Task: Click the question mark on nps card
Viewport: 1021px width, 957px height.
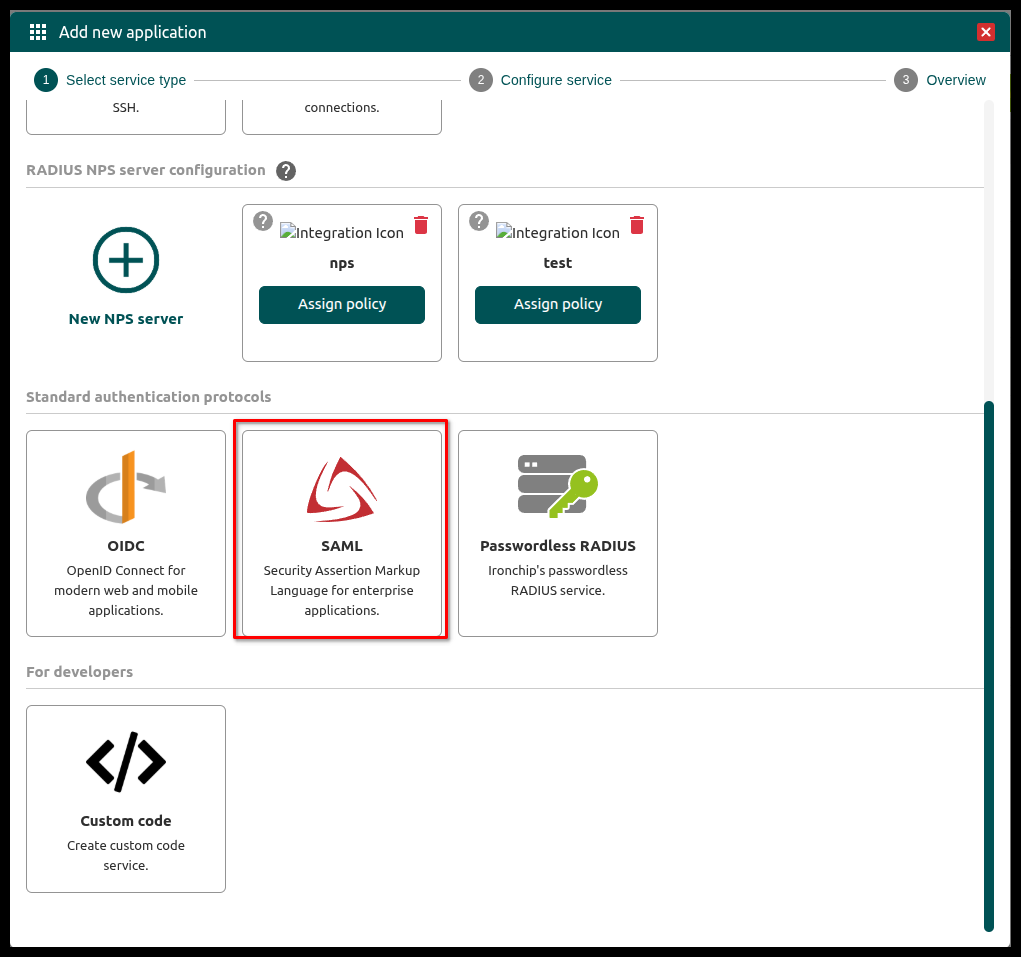Action: click(263, 221)
